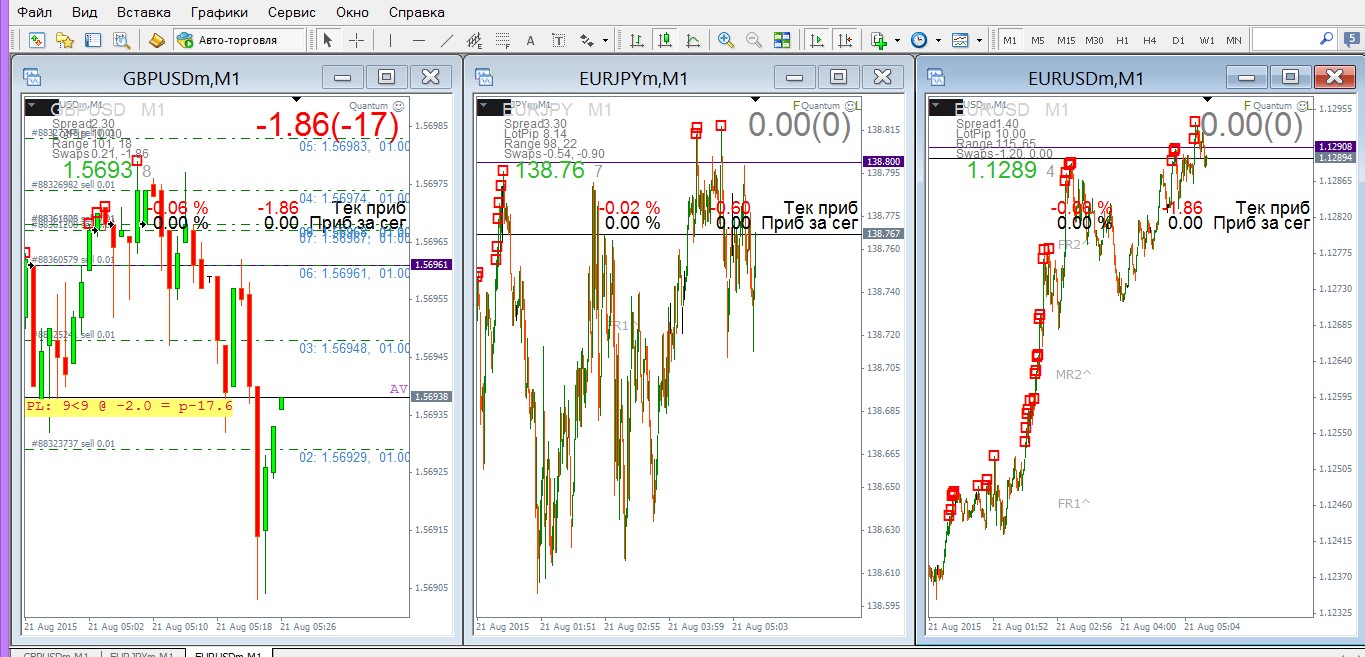Expand the arrows tool dropdown arrow
Viewport: 1365px width, 657px height.
(x=605, y=41)
